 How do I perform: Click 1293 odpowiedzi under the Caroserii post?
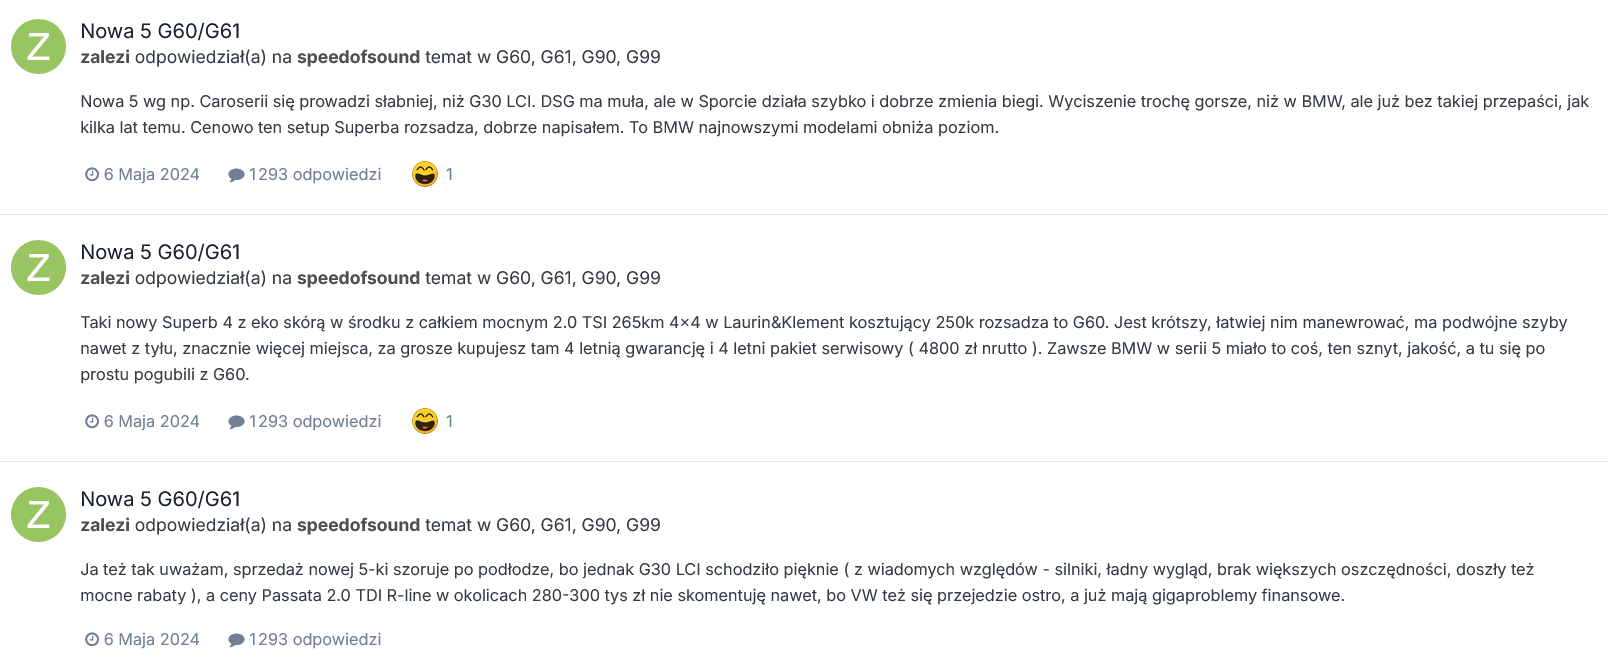pos(315,174)
